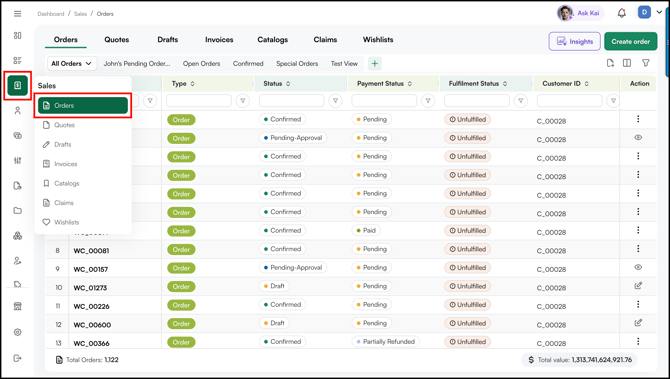This screenshot has height=379, width=670.
Task: Sort by Type column
Action: (x=192, y=84)
